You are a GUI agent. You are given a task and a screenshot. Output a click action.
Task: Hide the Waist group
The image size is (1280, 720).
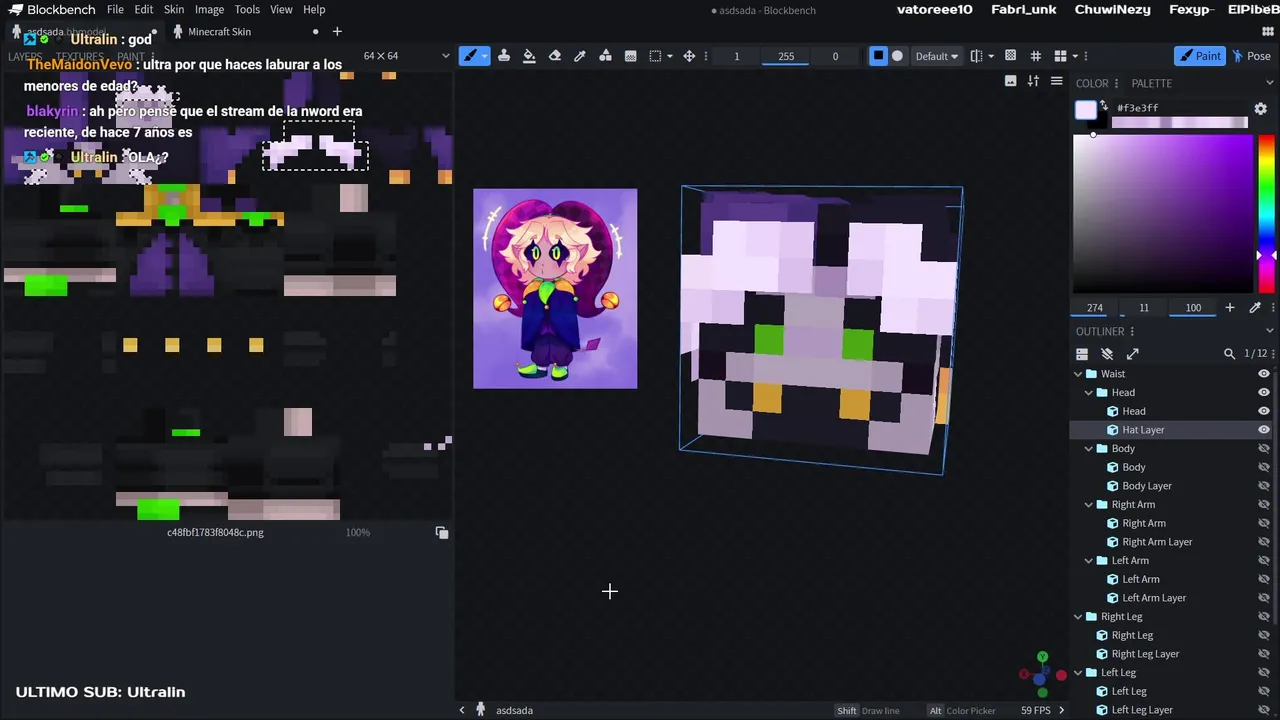tap(1264, 374)
